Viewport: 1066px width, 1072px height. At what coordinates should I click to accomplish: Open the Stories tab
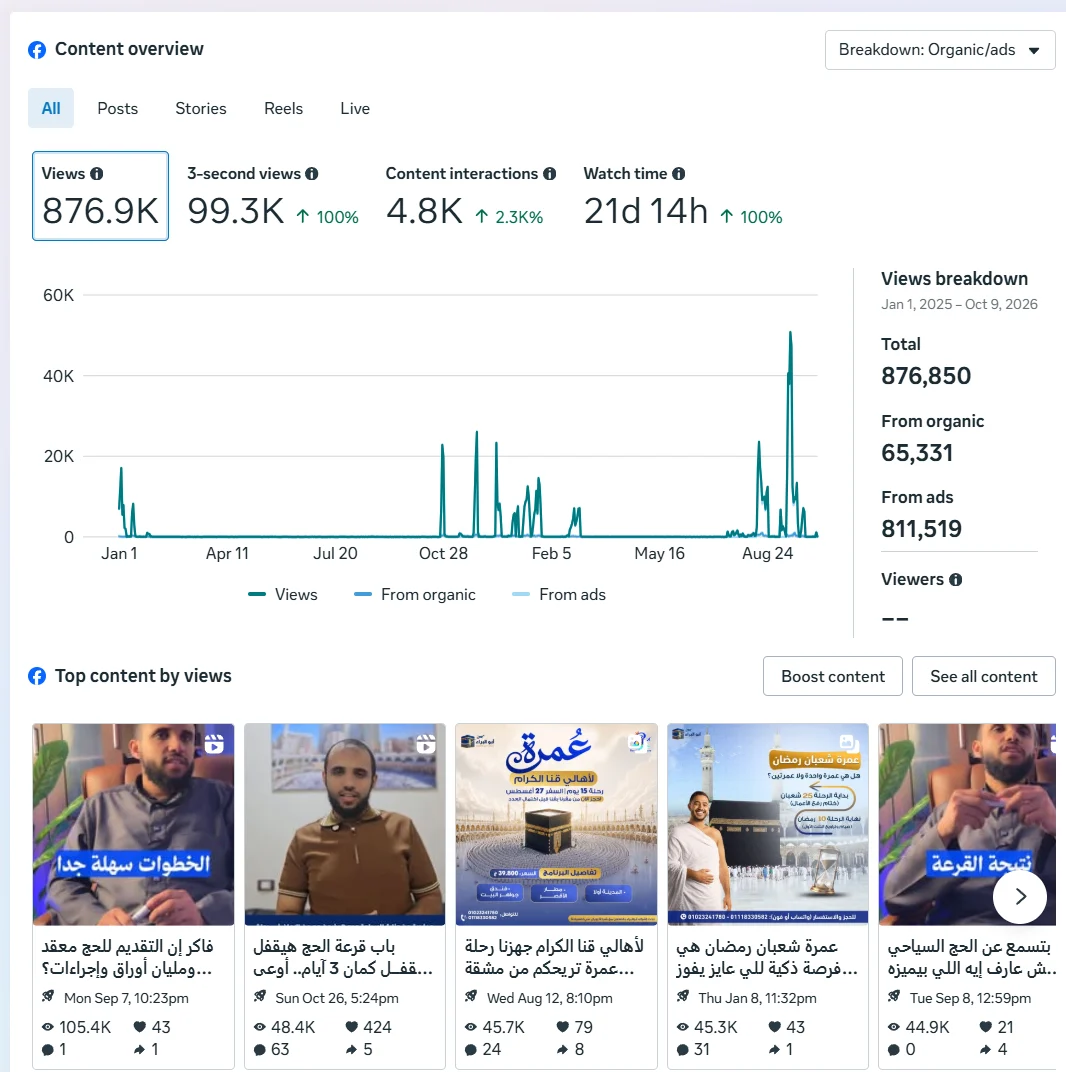point(201,108)
